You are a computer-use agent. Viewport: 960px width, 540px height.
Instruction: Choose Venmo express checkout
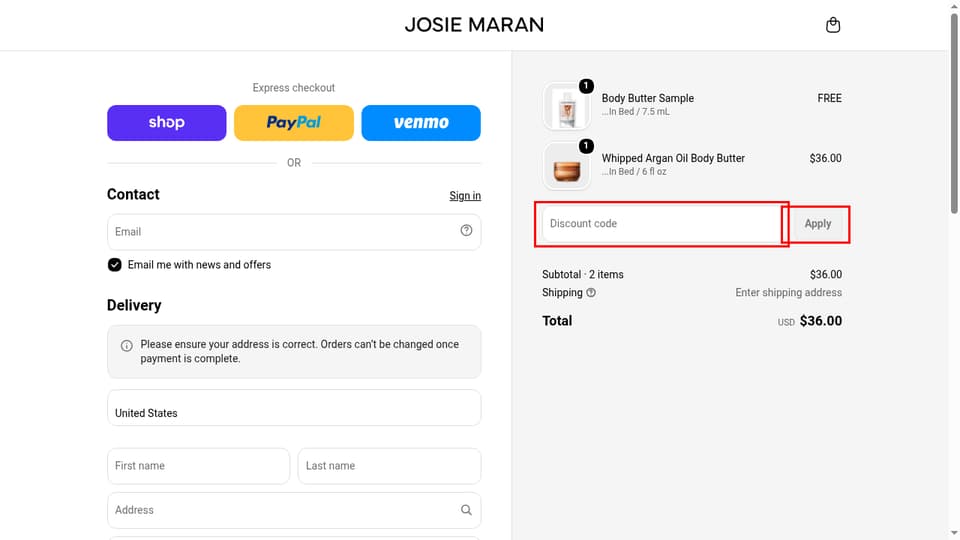pos(421,122)
